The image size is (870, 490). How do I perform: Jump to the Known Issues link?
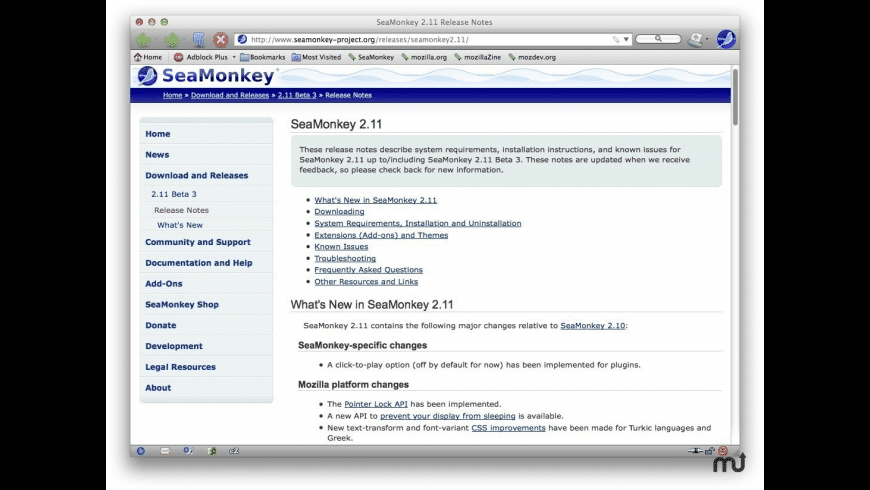pyautogui.click(x=341, y=246)
